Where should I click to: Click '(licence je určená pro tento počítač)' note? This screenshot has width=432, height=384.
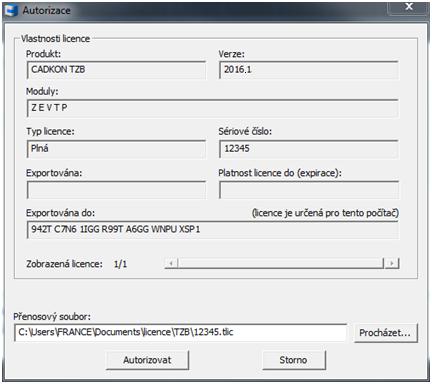pos(325,213)
